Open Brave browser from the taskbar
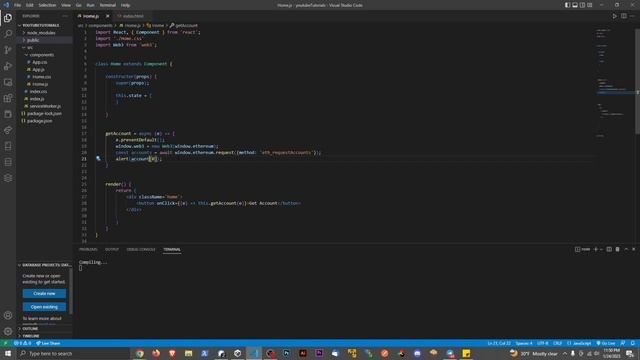The image size is (640, 360). pyautogui.click(x=172, y=353)
